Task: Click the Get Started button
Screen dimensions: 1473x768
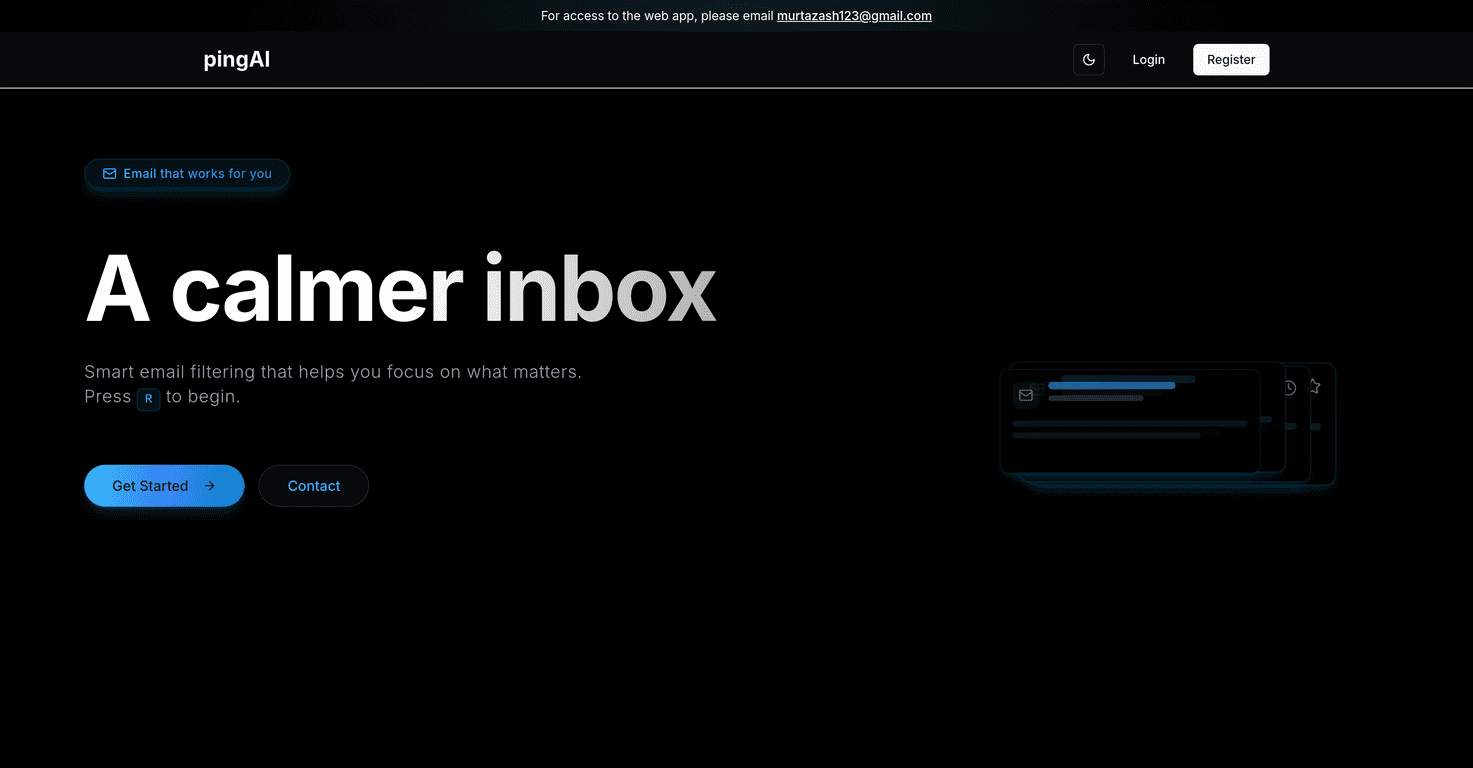Action: tap(163, 485)
